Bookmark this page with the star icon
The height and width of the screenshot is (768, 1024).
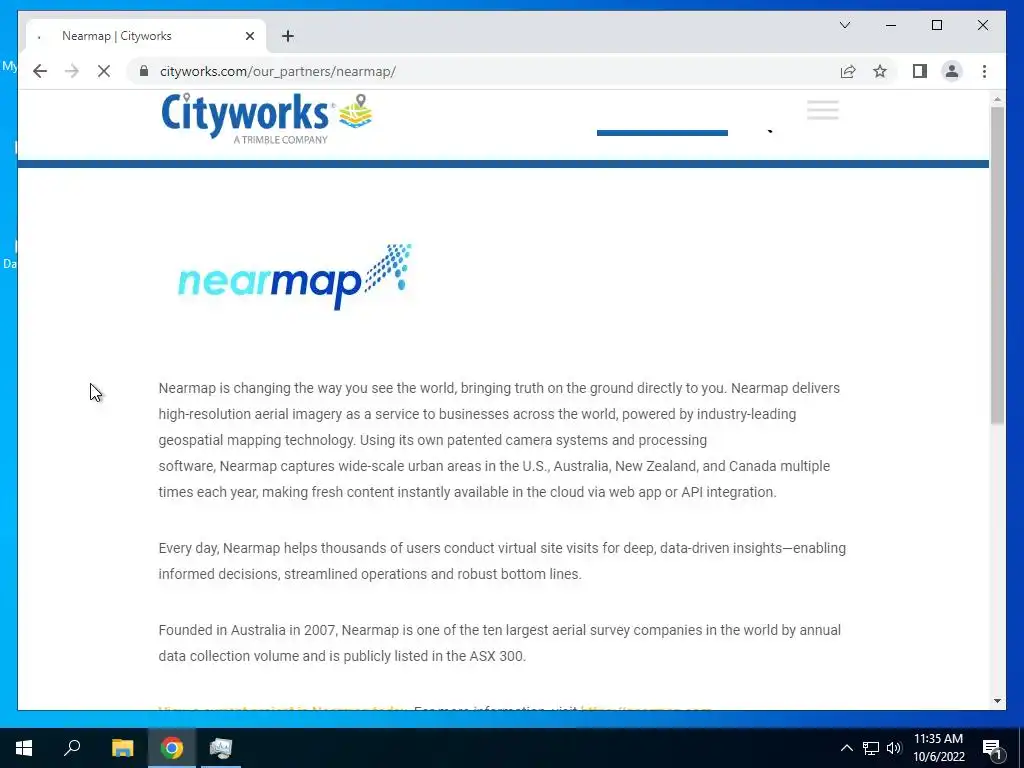click(x=880, y=71)
